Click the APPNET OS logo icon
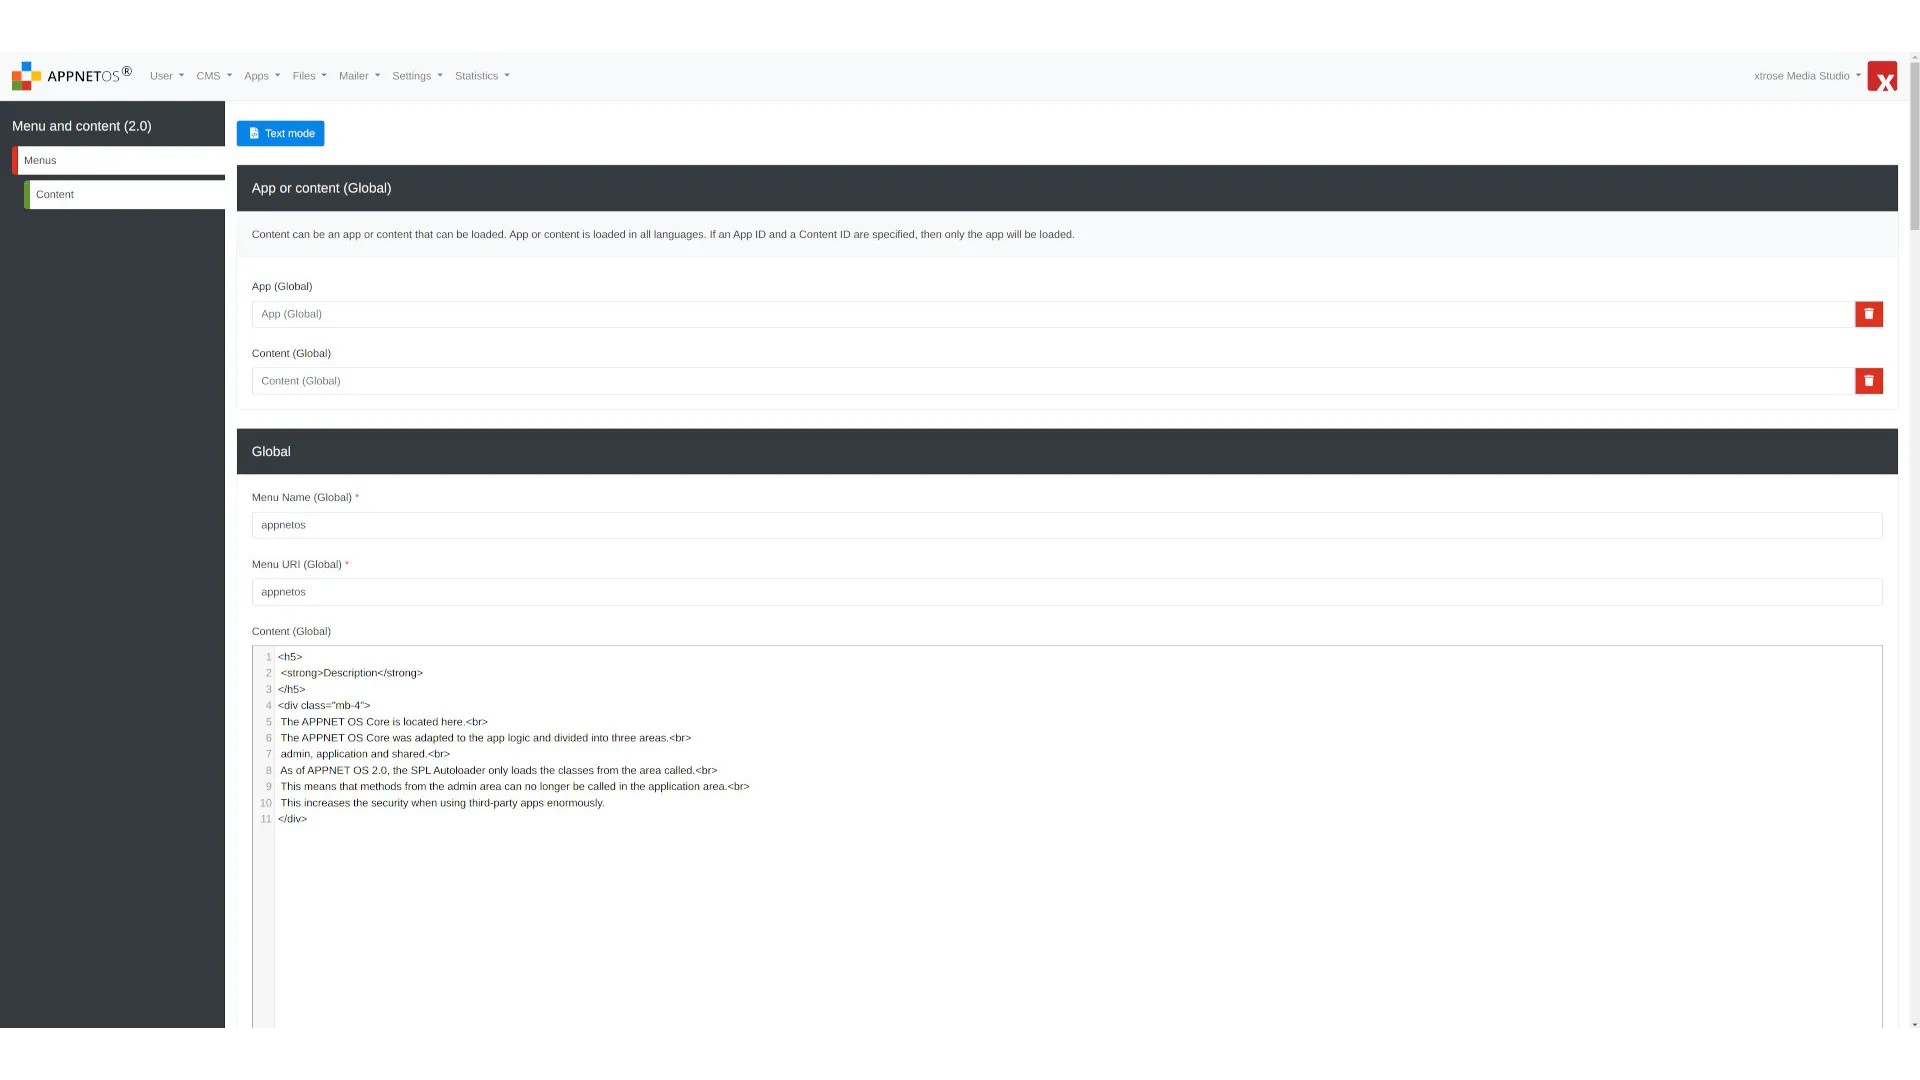 (24, 75)
